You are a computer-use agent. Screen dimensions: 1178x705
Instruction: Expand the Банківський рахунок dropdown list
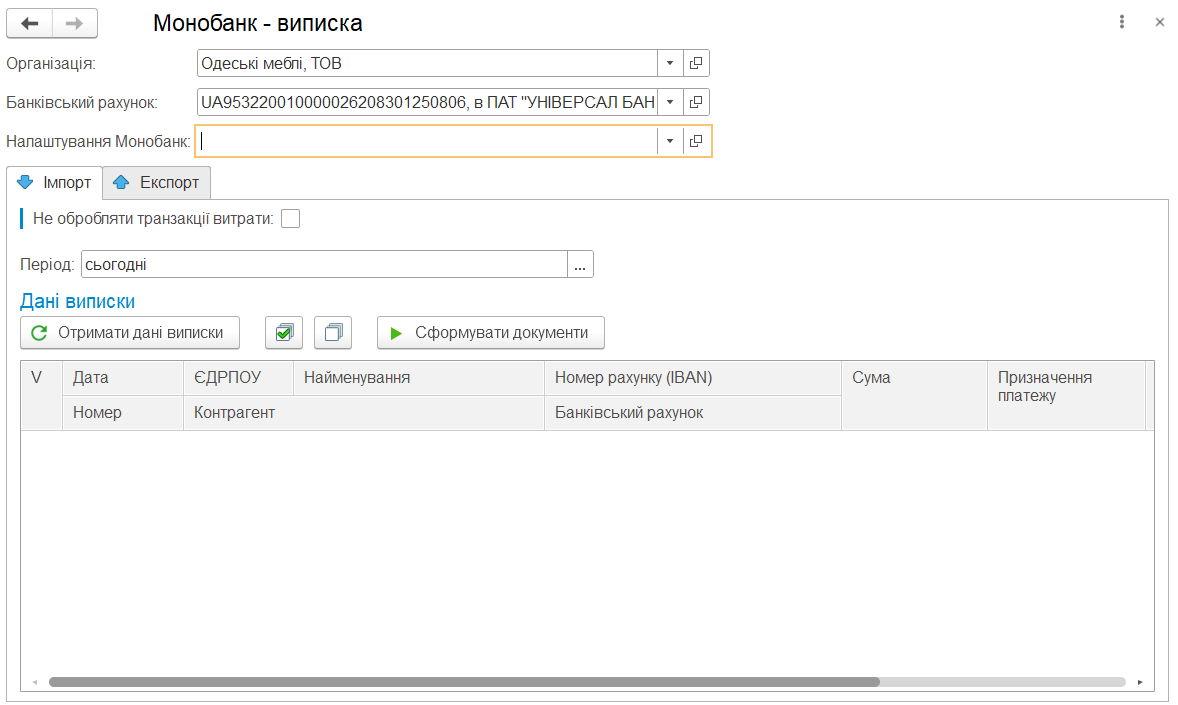(x=670, y=102)
